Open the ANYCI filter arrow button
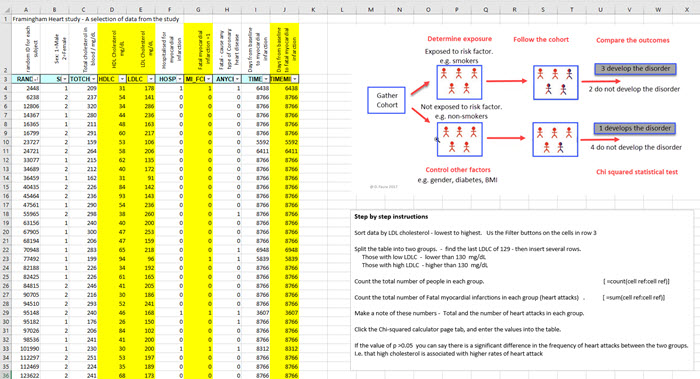 click(x=237, y=79)
